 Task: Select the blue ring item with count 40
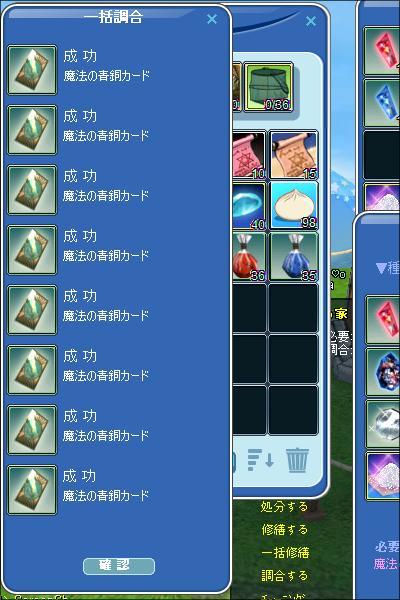tap(249, 205)
